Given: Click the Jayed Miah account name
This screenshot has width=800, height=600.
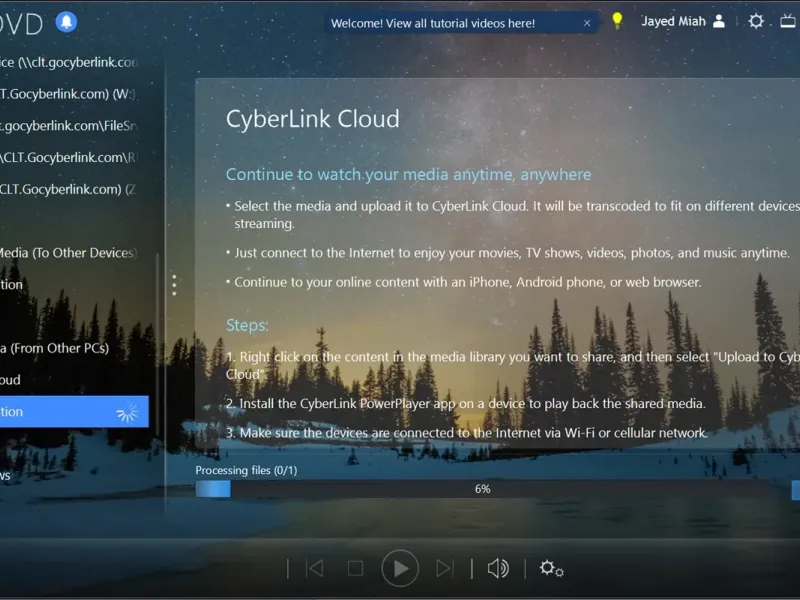Looking at the screenshot, I should point(673,21).
